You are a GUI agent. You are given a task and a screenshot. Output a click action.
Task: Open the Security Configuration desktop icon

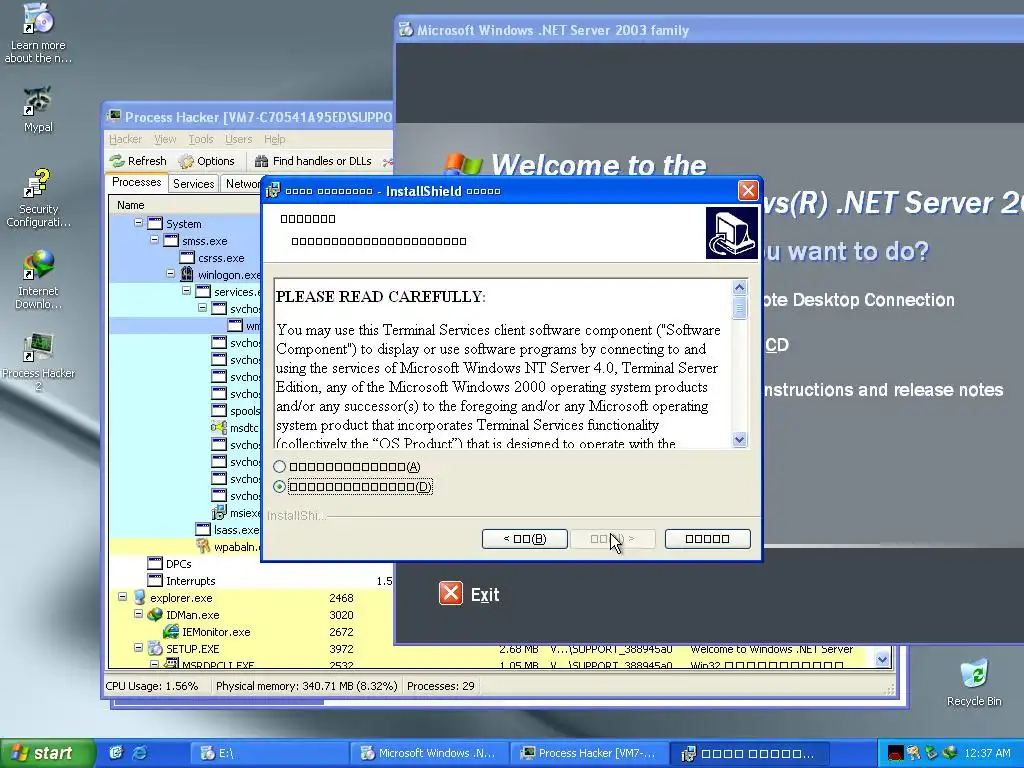click(38, 199)
